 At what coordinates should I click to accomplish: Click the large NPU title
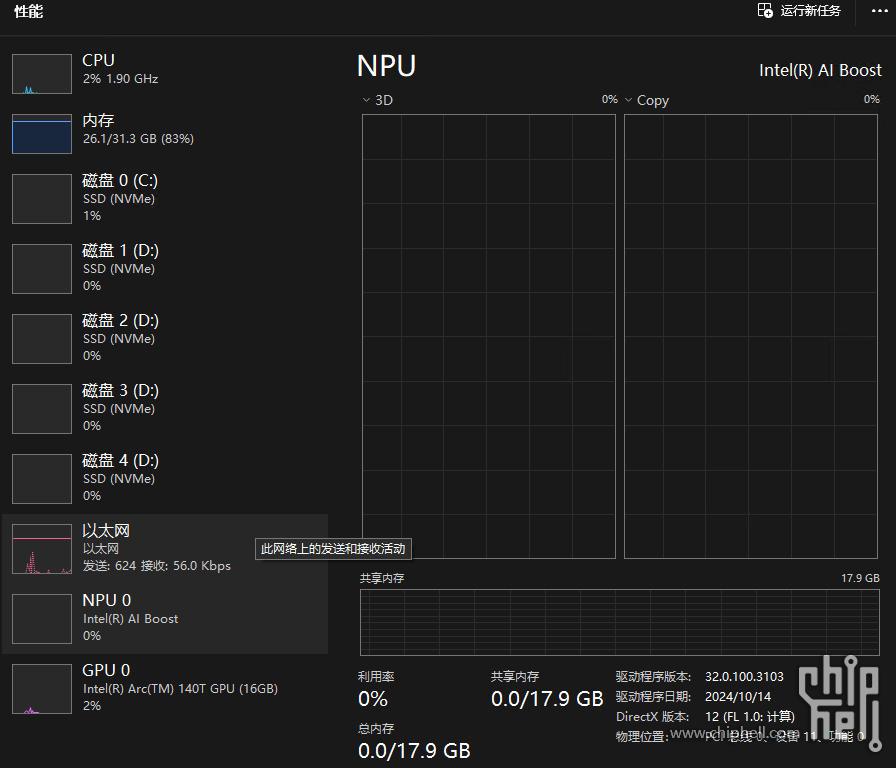386,66
